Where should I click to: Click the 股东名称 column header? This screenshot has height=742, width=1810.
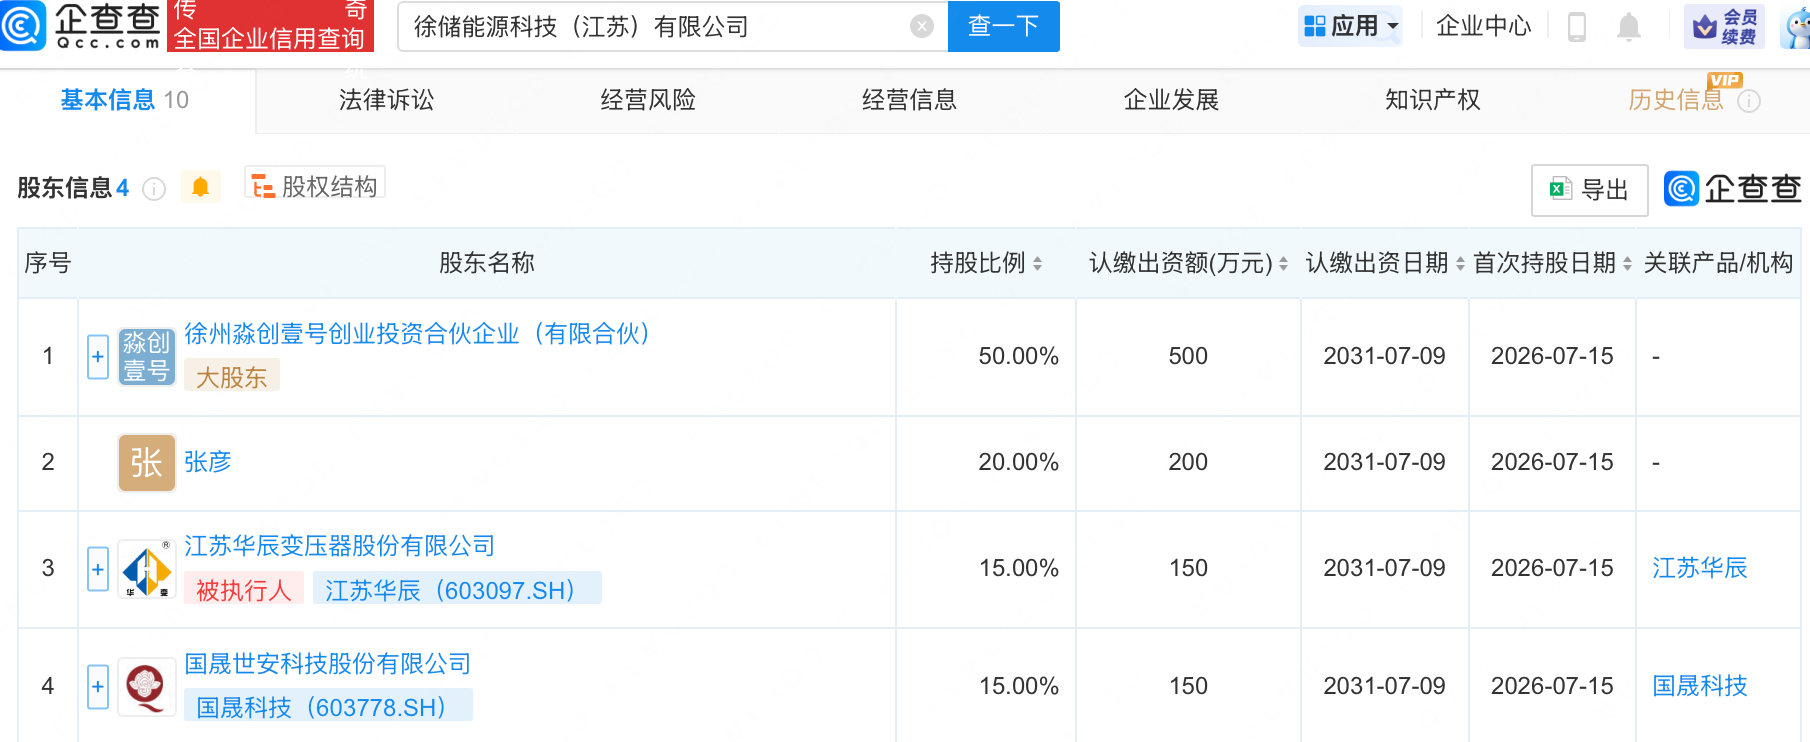click(x=487, y=263)
